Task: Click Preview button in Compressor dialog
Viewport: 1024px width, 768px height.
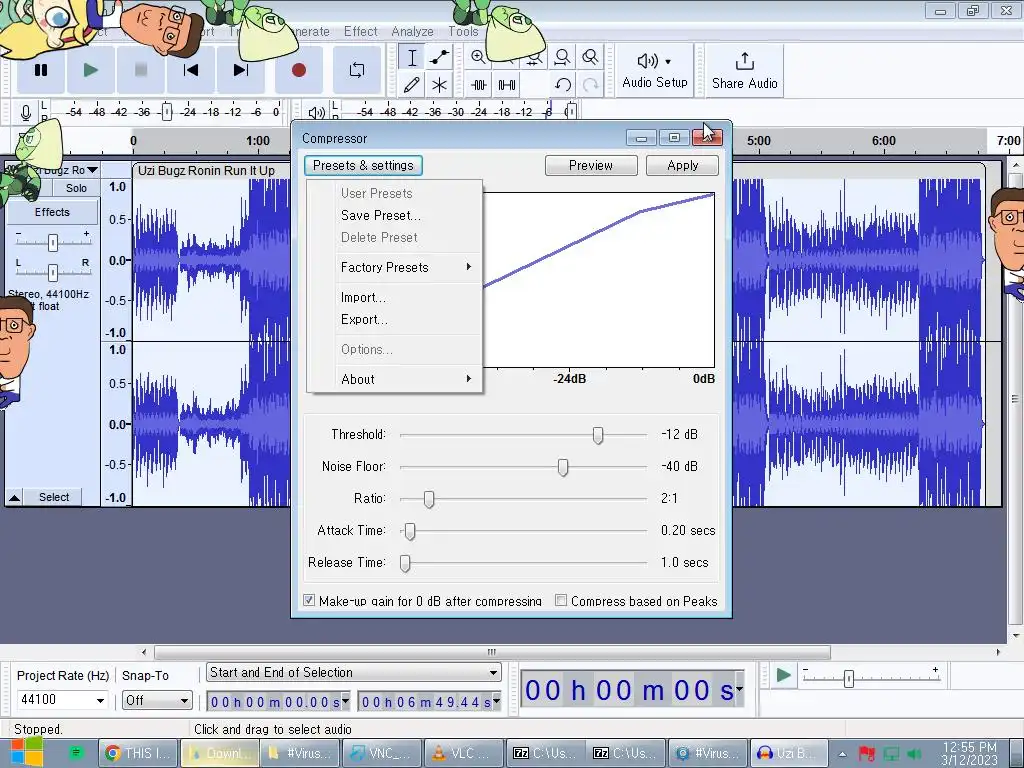Action: tap(591, 165)
